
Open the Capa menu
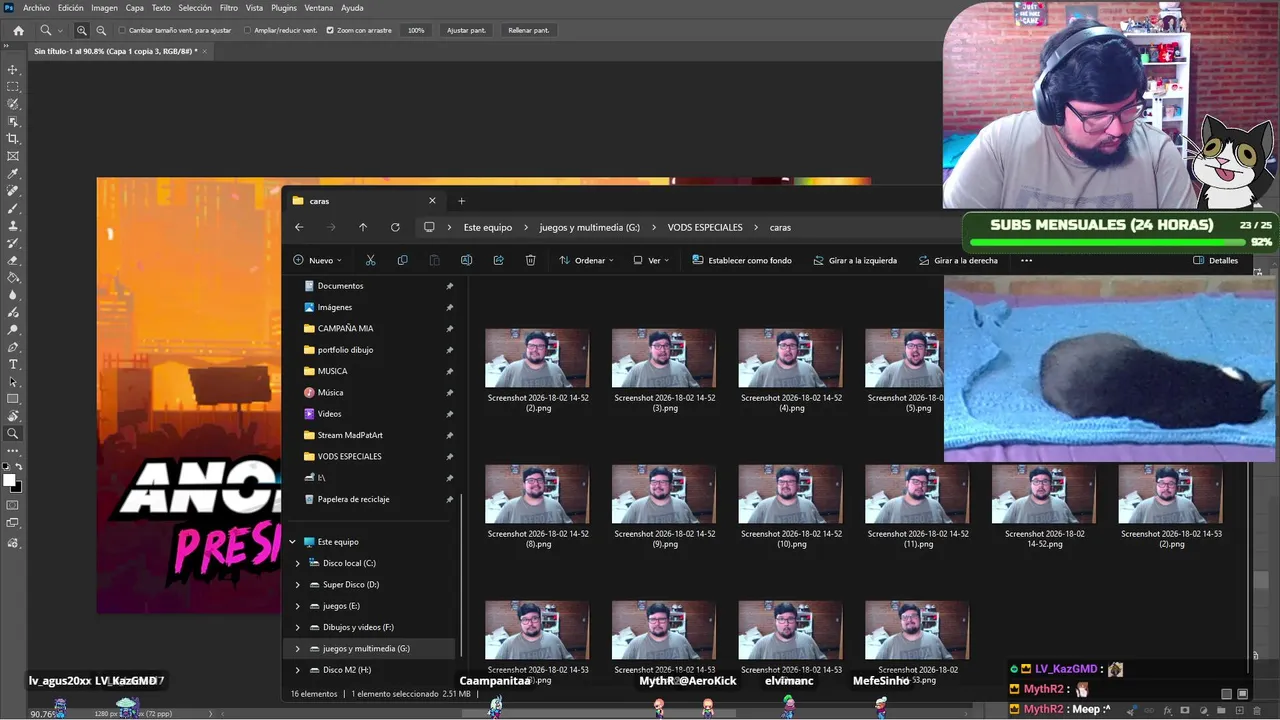coord(134,8)
